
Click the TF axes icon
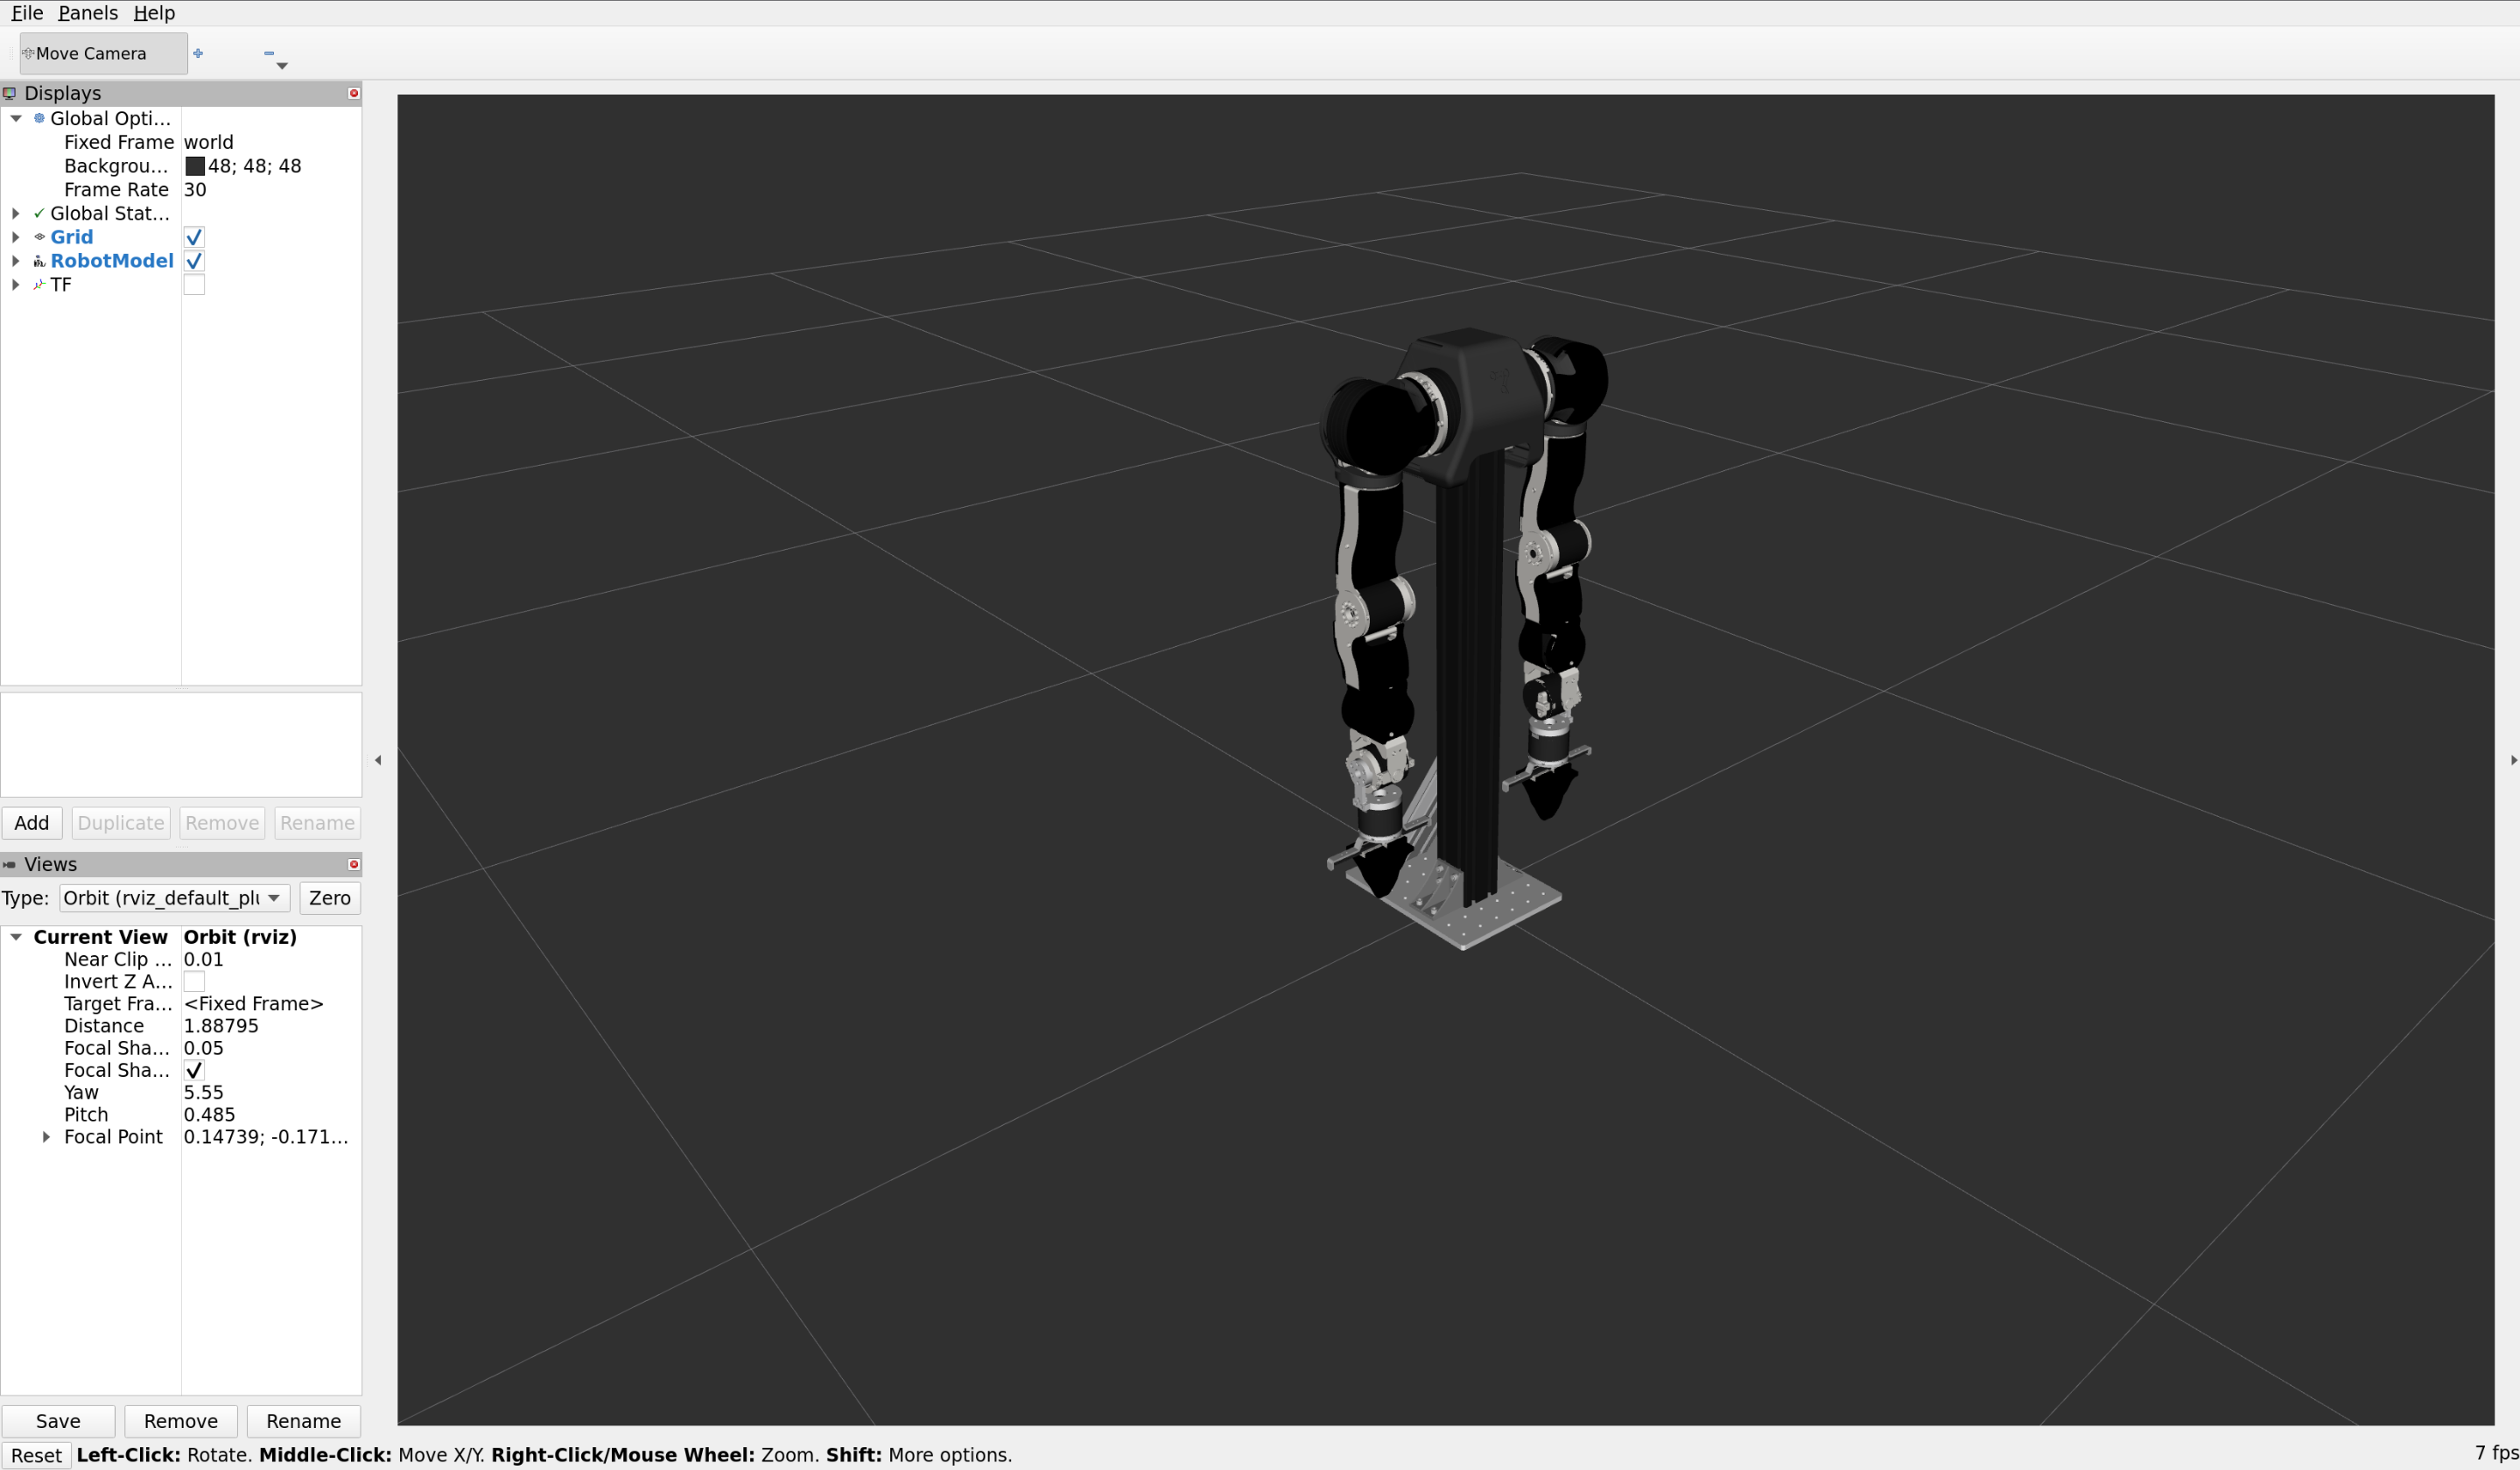[x=39, y=285]
